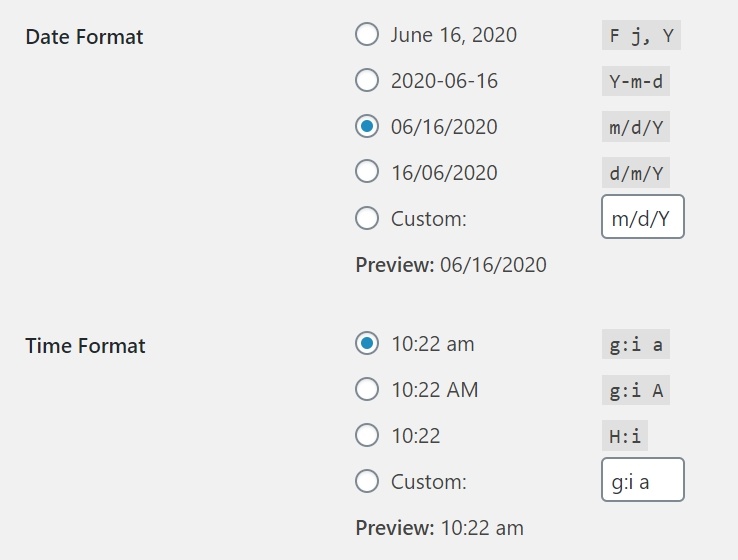Click the 'd/m/Y' format code

pos(636,173)
